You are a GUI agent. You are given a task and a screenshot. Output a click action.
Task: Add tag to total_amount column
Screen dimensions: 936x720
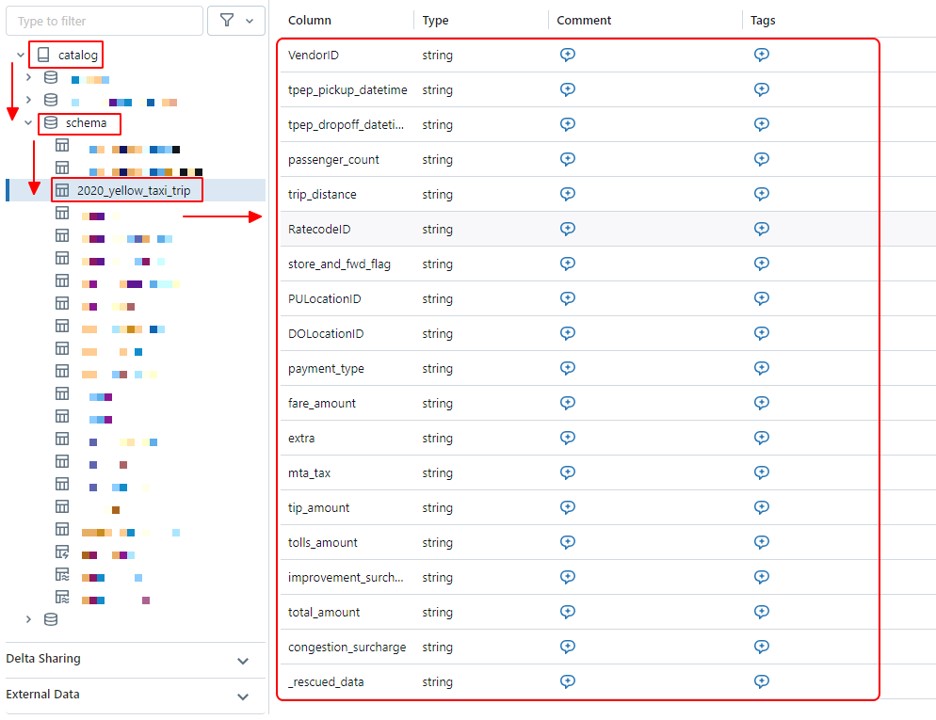(761, 612)
